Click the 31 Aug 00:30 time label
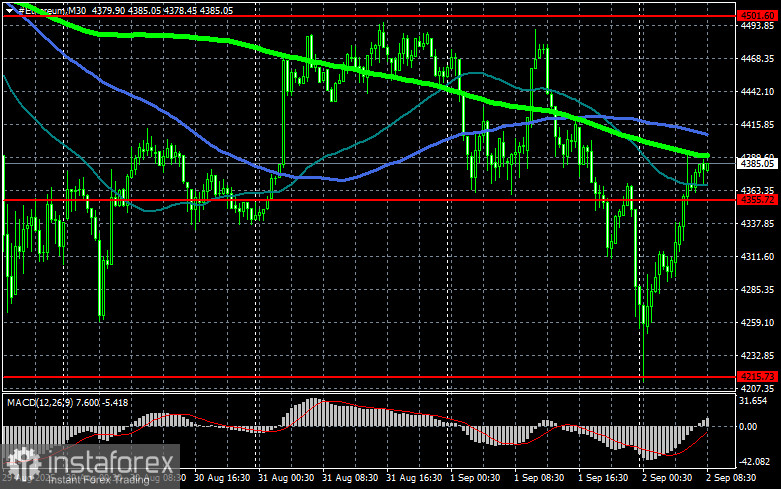This screenshot has height=489, width=781. click(x=286, y=478)
